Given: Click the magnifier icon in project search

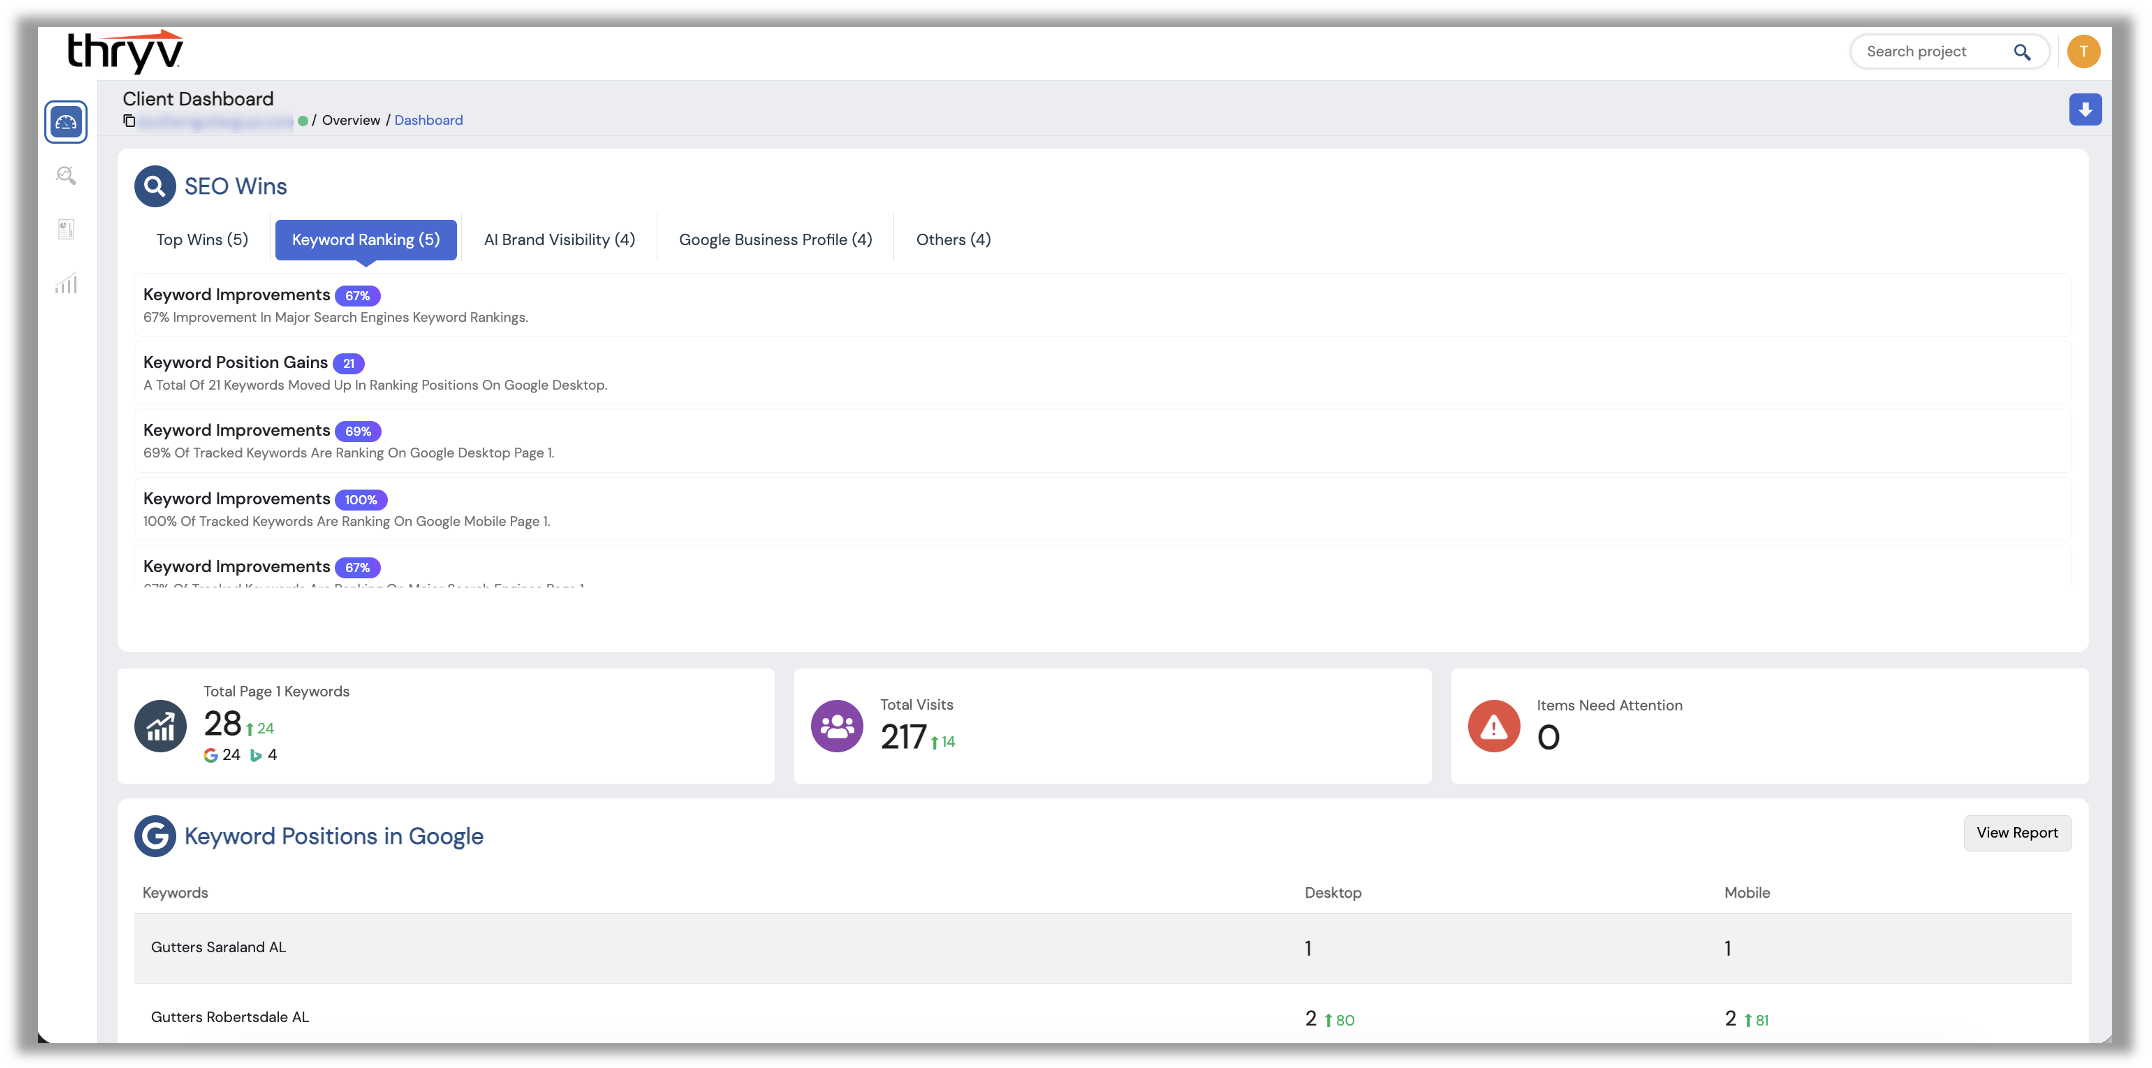Looking at the screenshot, I should click(x=2022, y=52).
